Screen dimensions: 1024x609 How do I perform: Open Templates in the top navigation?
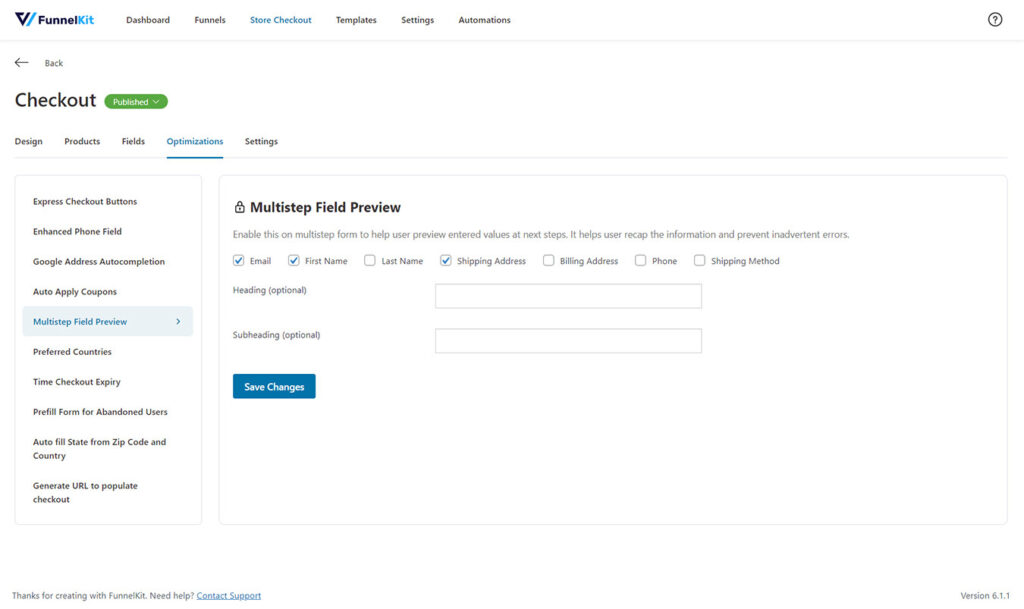(x=356, y=20)
